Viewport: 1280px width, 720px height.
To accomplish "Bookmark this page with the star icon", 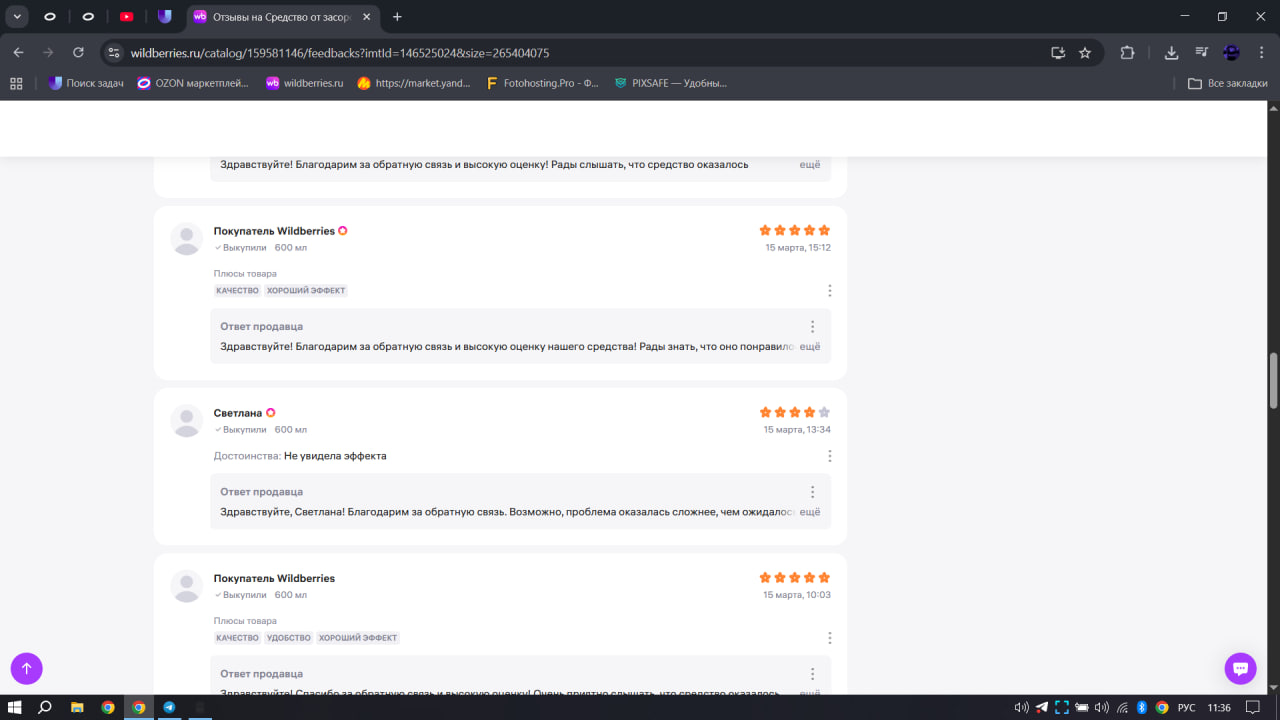I will pos(1085,53).
